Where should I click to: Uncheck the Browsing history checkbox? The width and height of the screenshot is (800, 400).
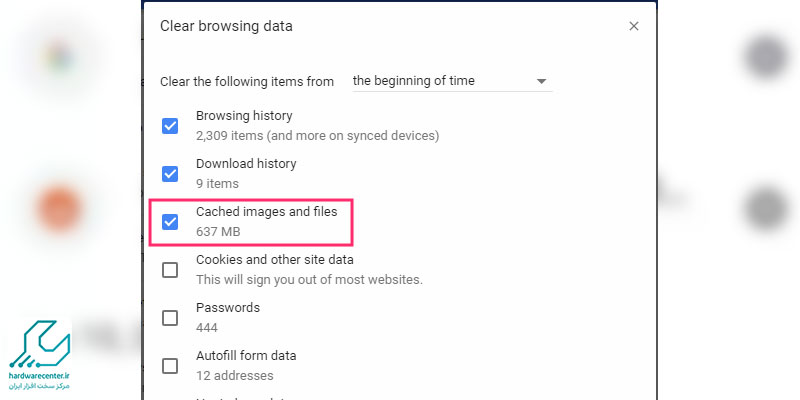pyautogui.click(x=170, y=126)
